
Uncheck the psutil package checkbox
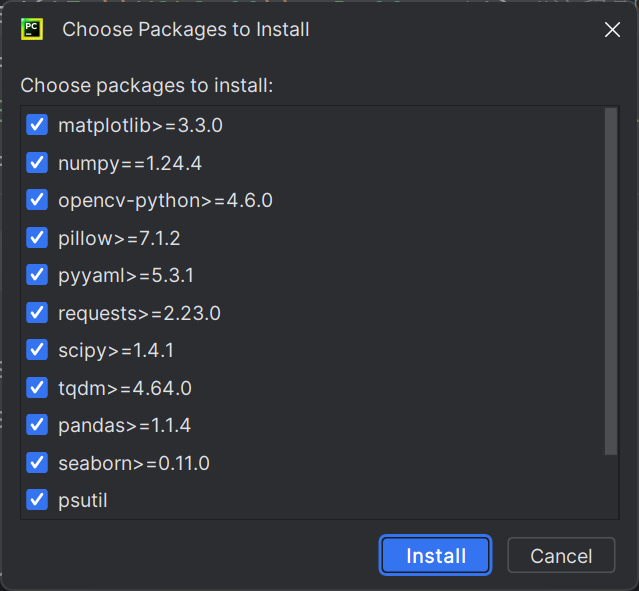[x=37, y=500]
